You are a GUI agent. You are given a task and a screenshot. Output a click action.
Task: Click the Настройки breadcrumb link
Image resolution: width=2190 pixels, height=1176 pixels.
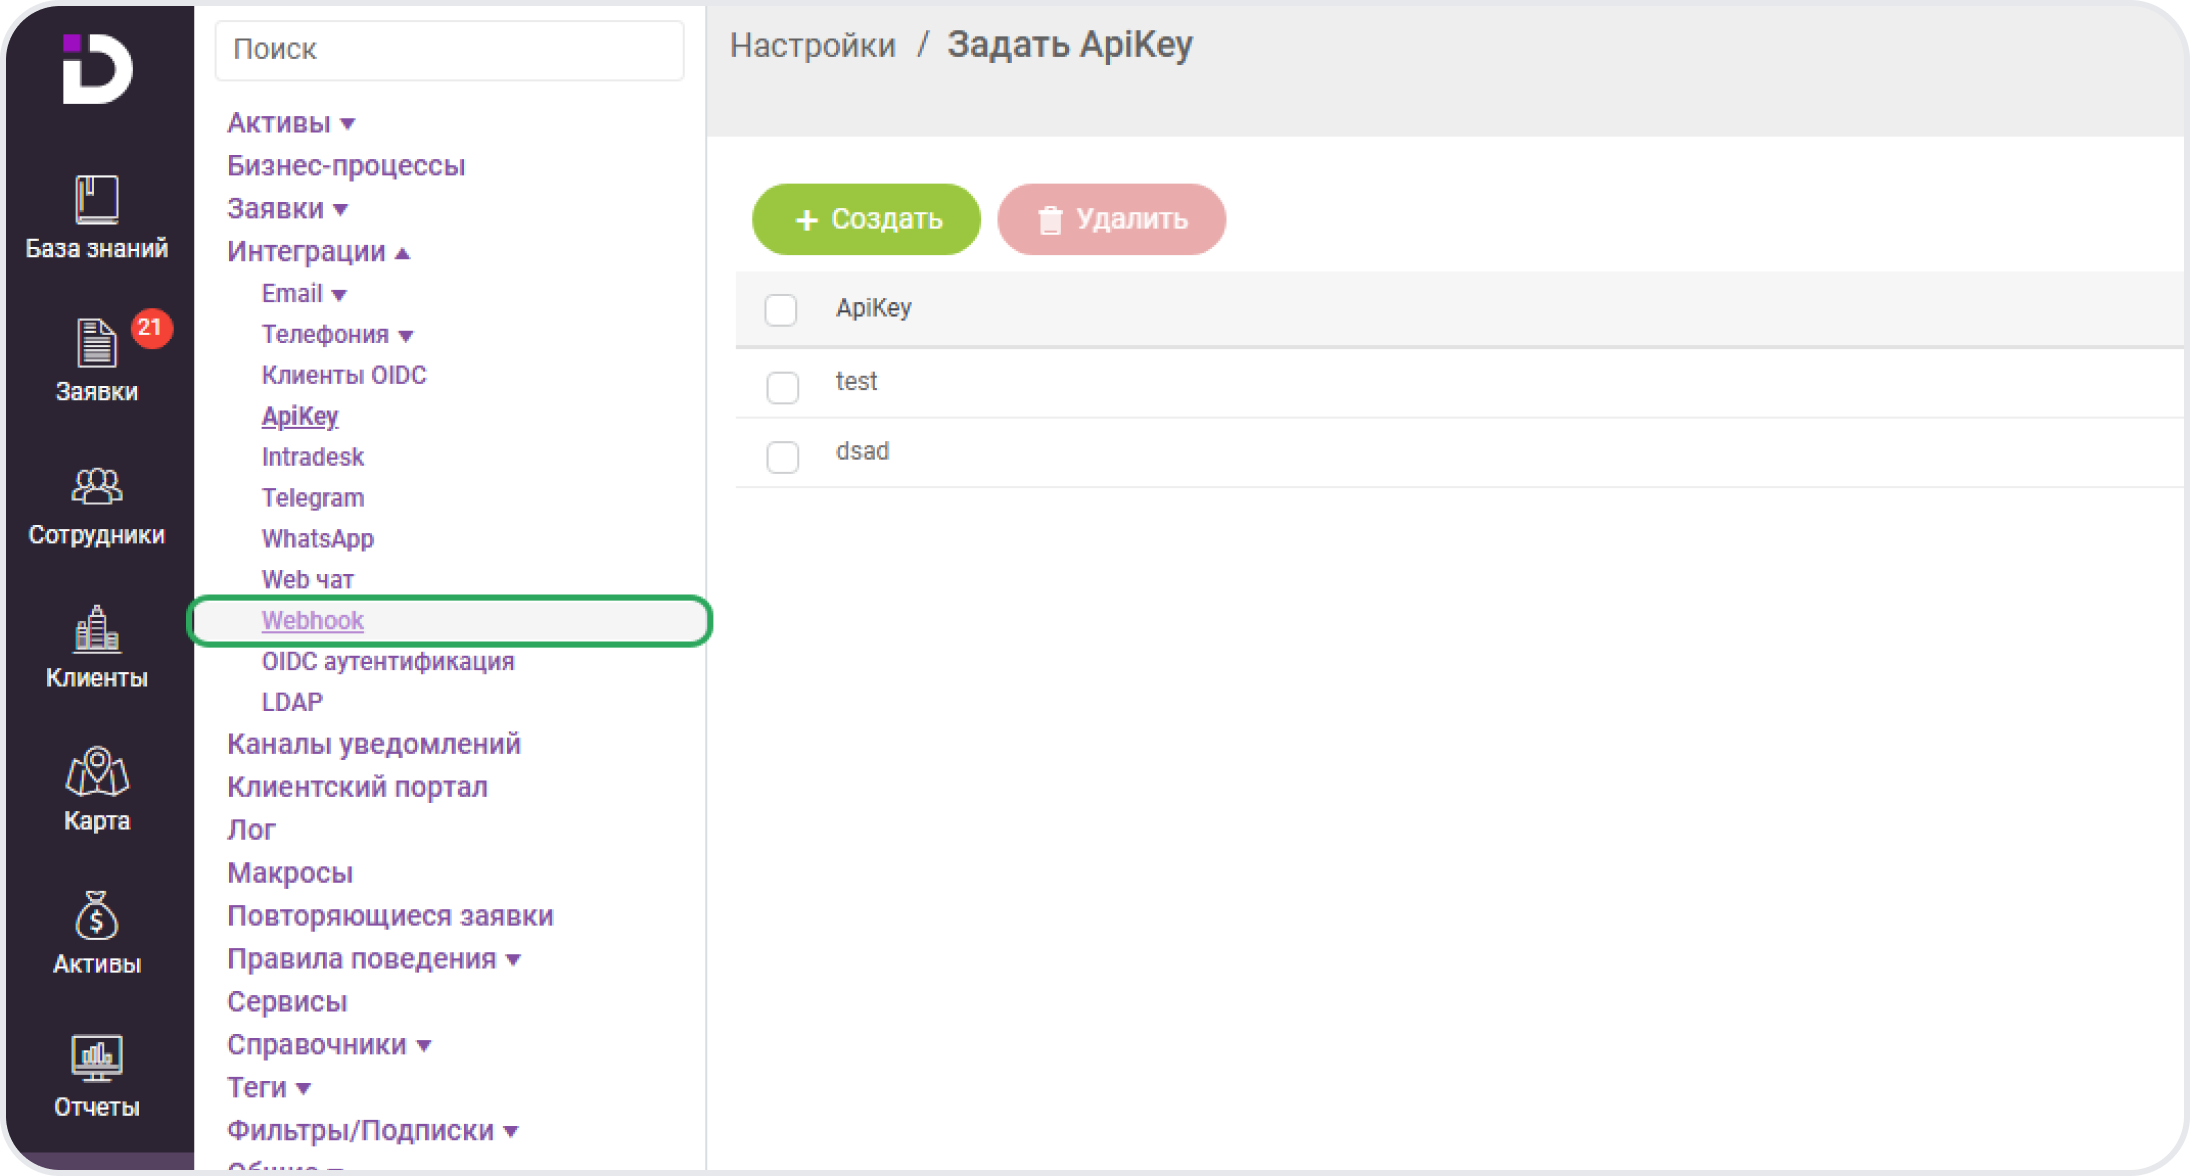click(x=812, y=45)
